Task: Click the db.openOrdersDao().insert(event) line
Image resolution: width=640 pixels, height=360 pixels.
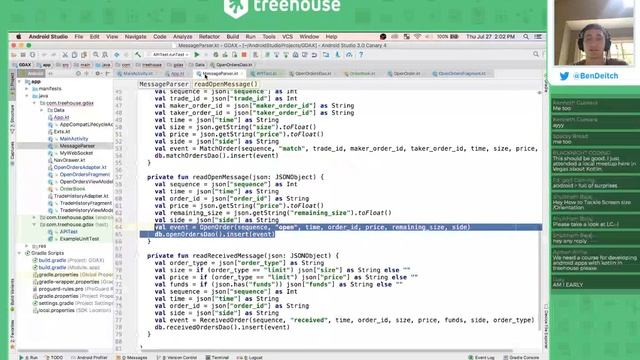Action: 215,234
